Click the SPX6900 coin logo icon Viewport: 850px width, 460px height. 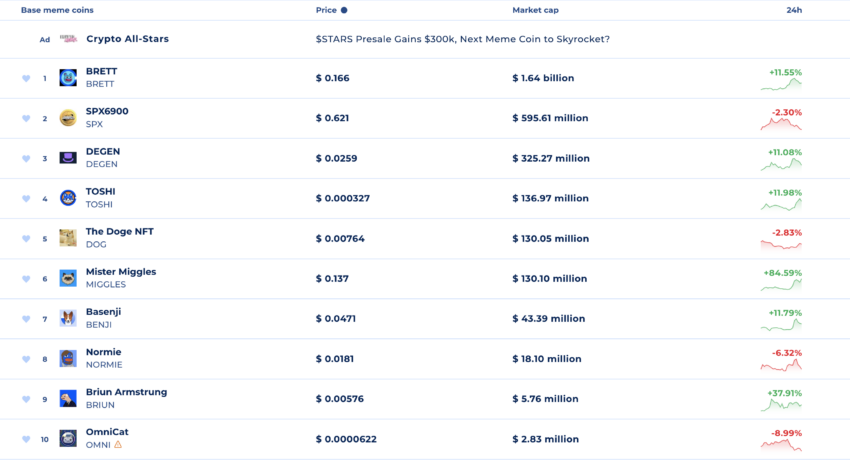tap(68, 118)
